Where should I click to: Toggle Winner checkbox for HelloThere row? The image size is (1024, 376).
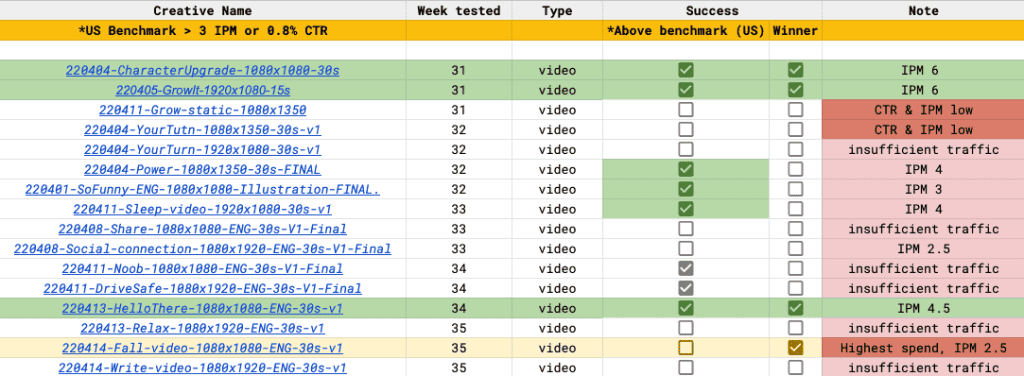click(795, 308)
